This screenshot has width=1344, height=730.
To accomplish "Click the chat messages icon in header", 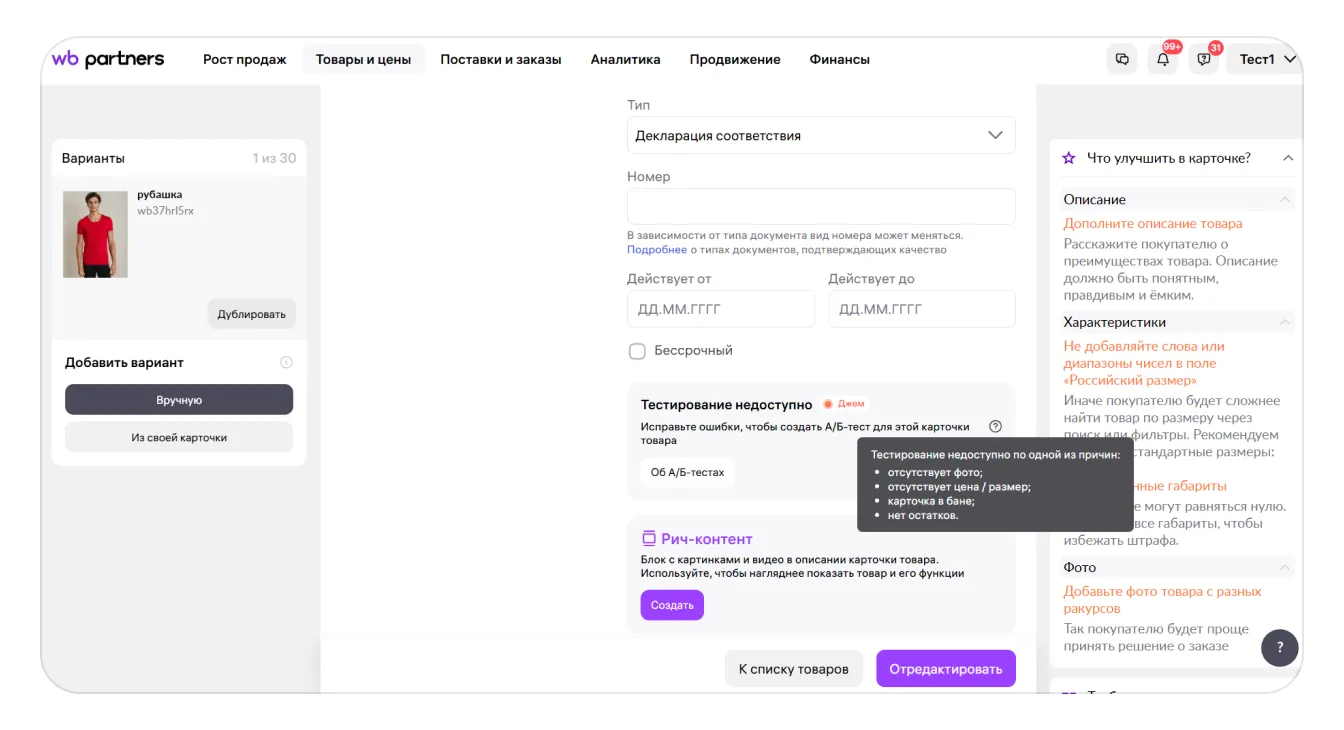I will (x=1122, y=59).
